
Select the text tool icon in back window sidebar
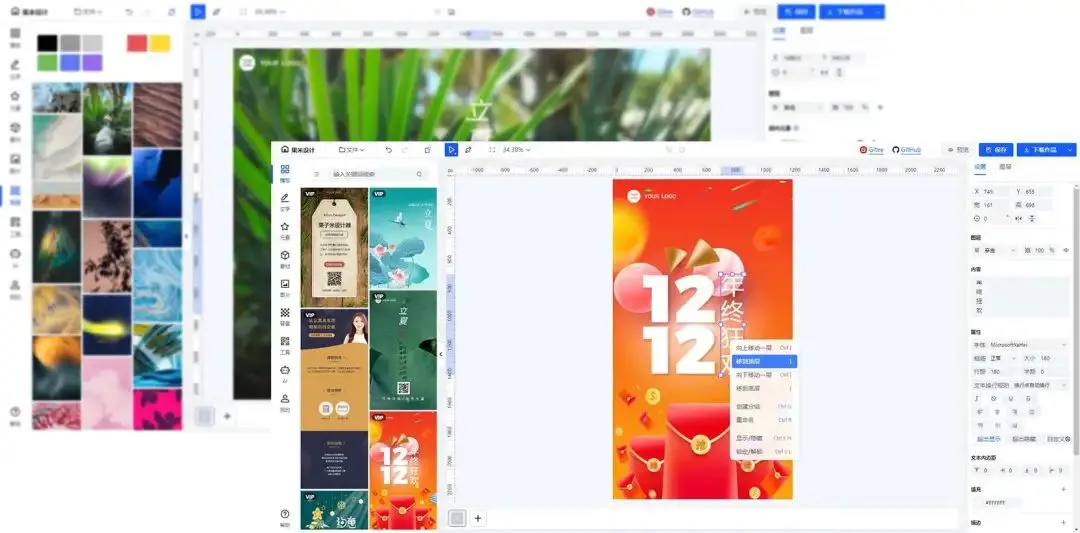pyautogui.click(x=15, y=67)
